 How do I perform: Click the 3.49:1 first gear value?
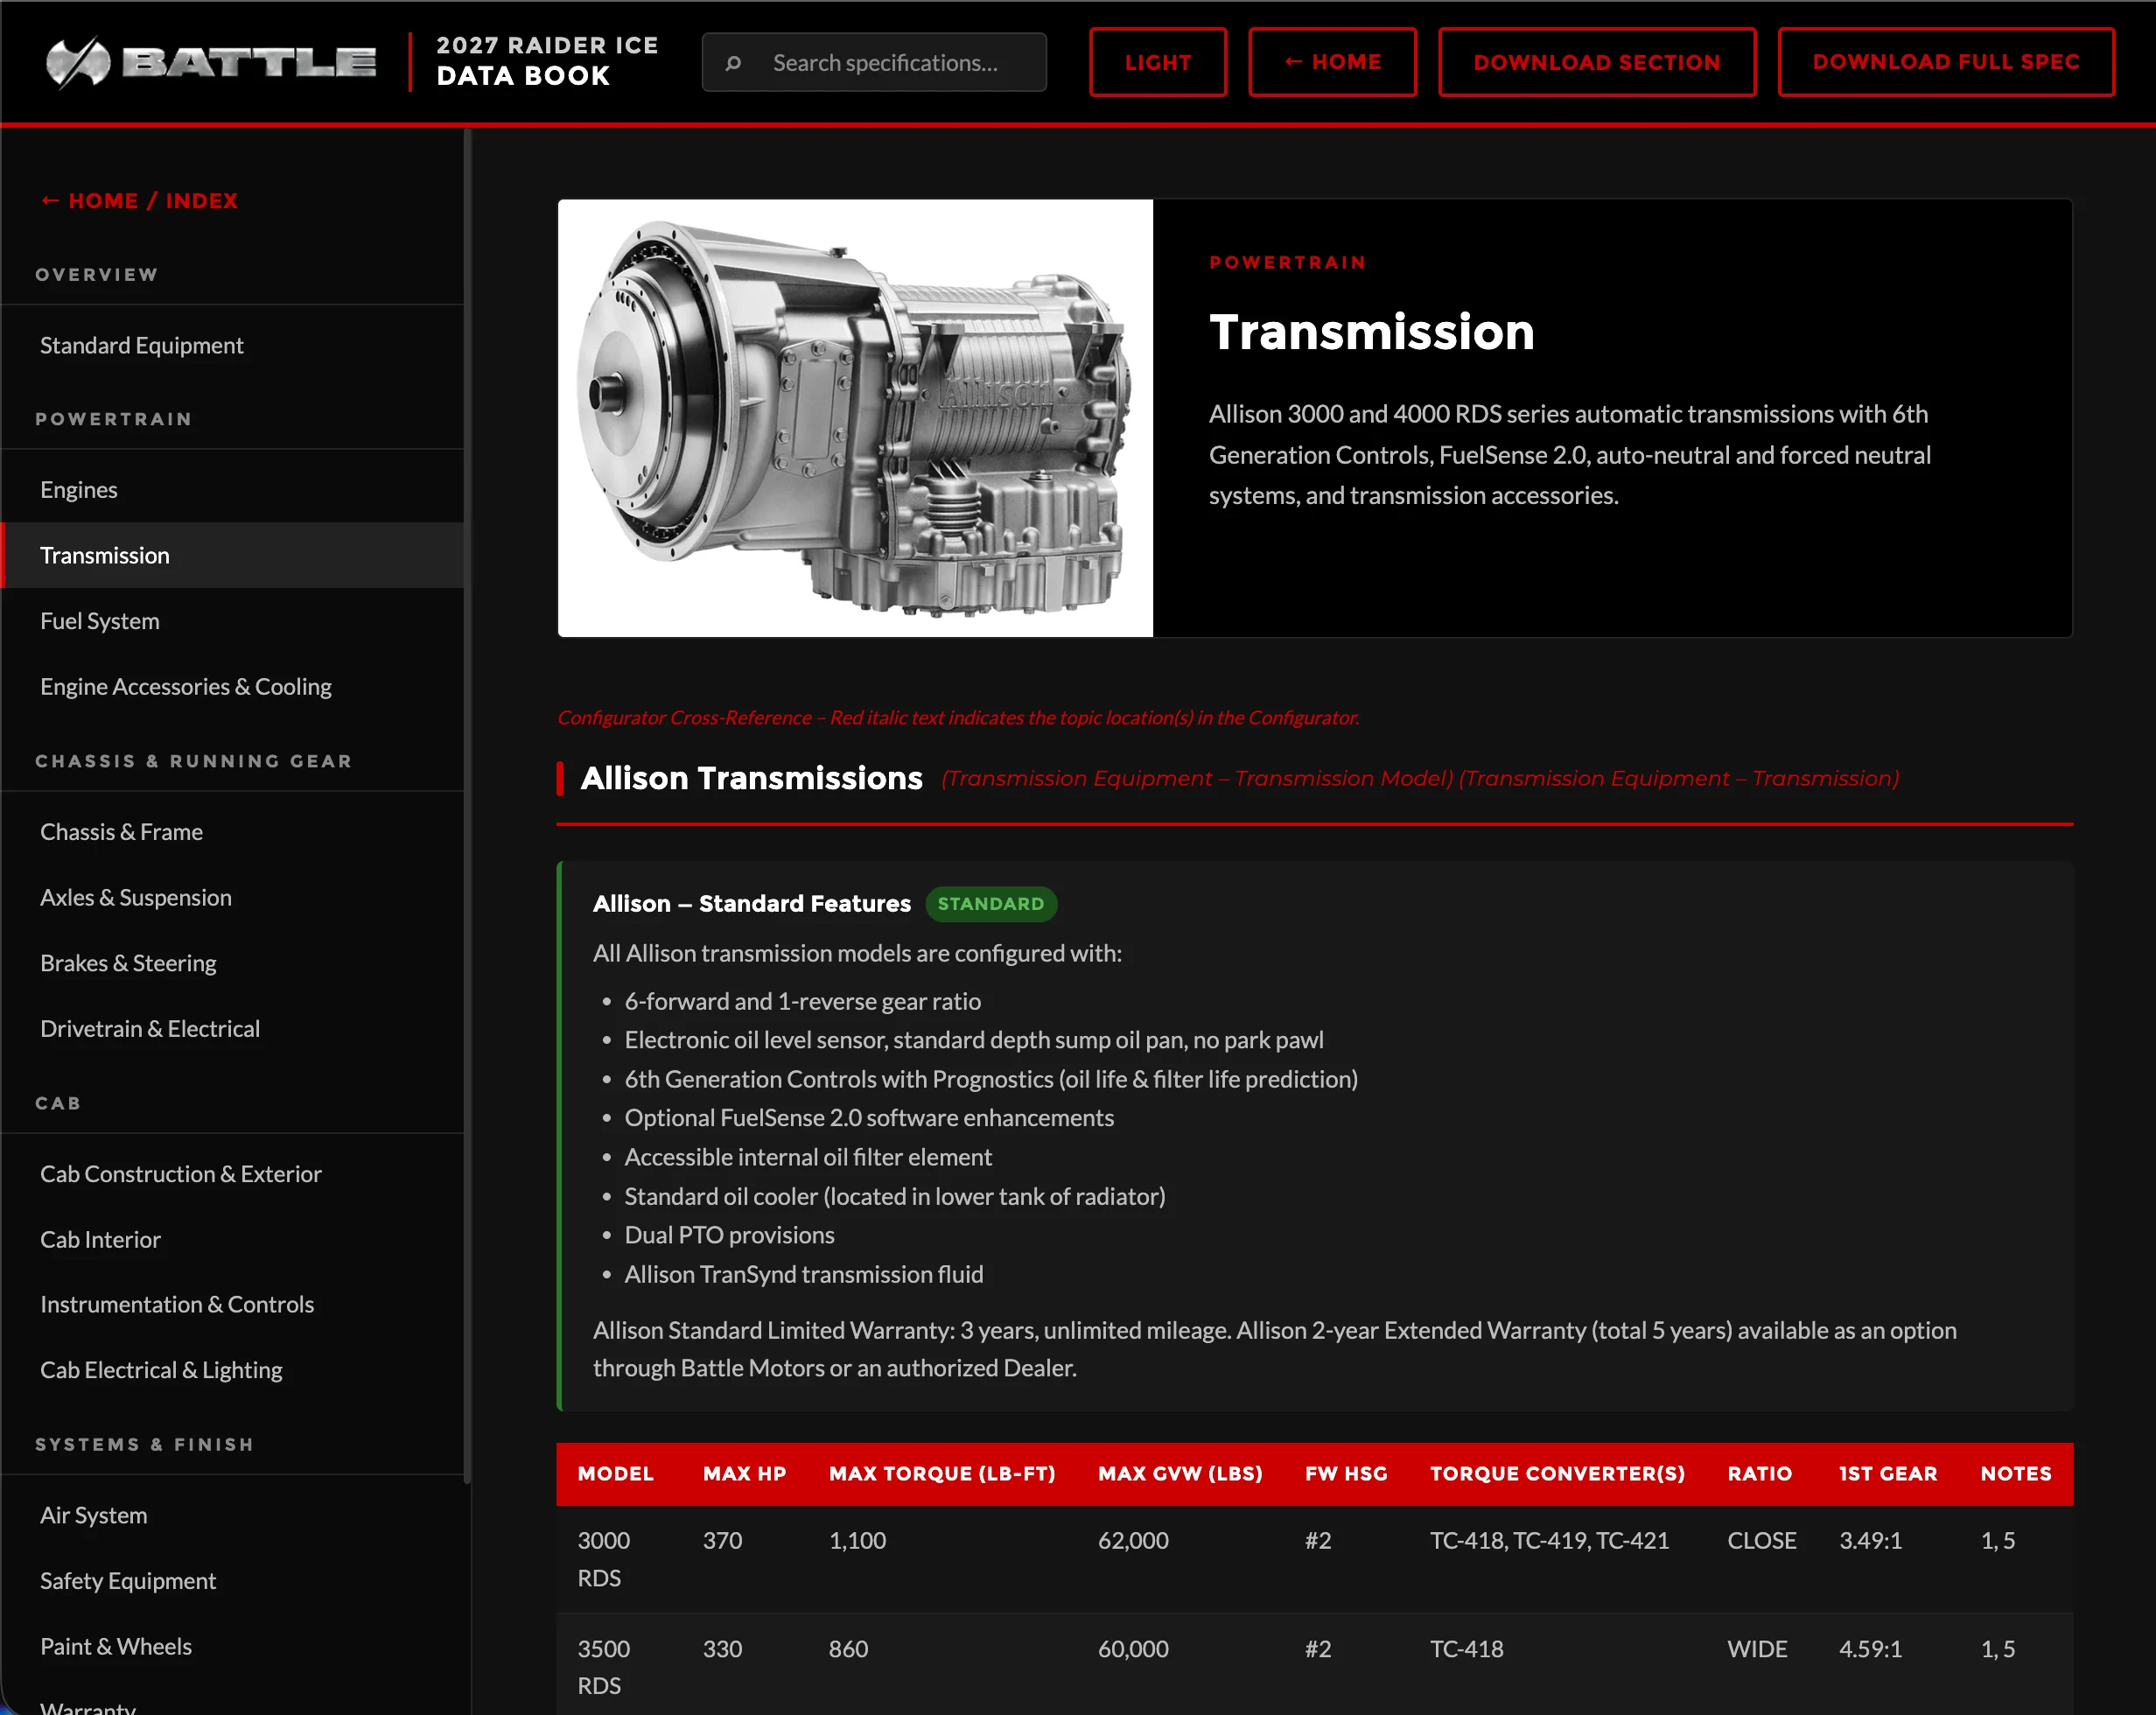pos(1870,1541)
